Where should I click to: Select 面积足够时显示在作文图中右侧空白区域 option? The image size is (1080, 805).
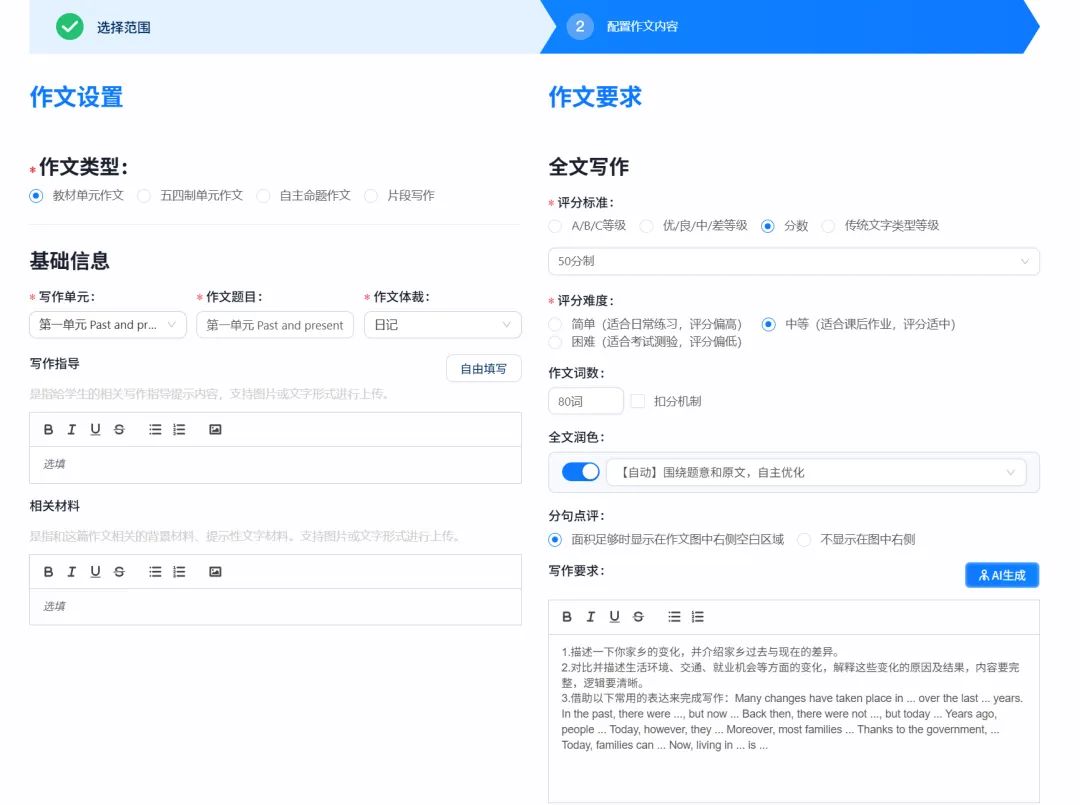pos(555,539)
